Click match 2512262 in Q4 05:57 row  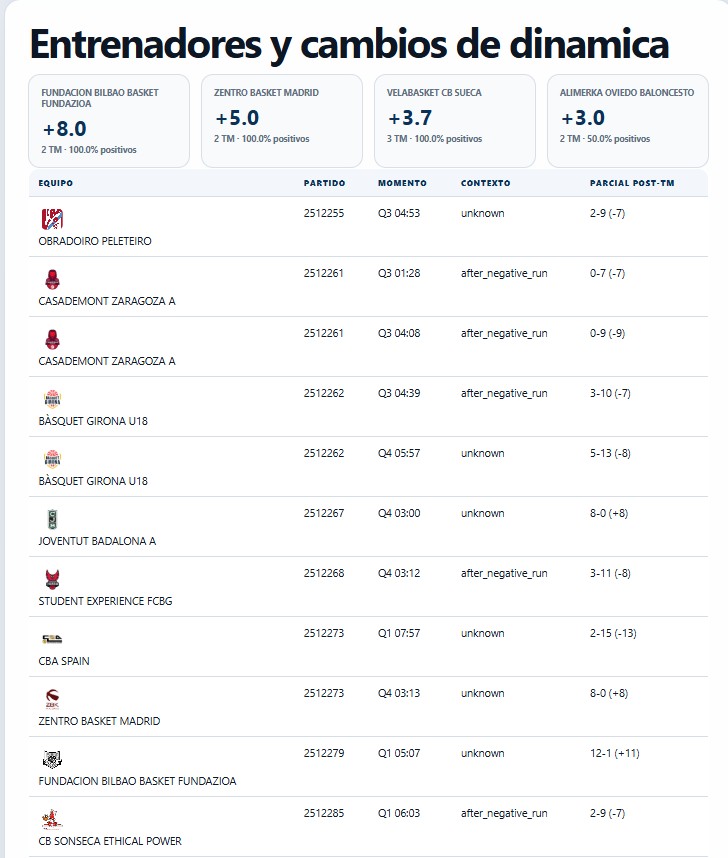[324, 454]
